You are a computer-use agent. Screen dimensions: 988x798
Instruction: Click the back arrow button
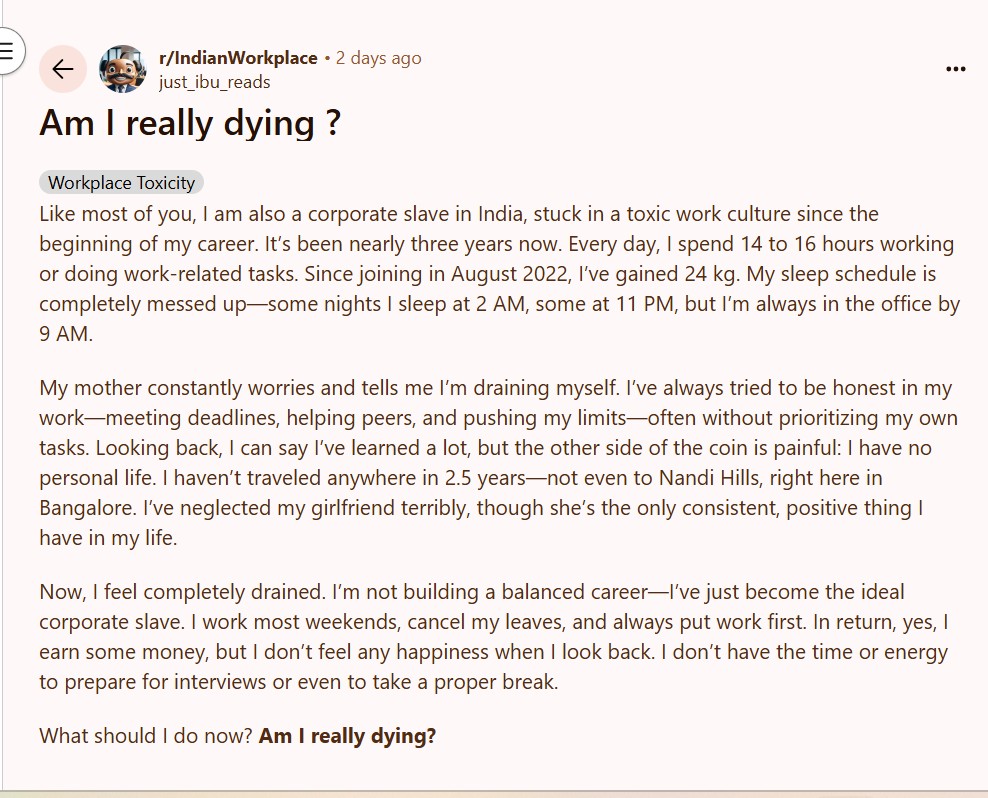pyautogui.click(x=63, y=69)
